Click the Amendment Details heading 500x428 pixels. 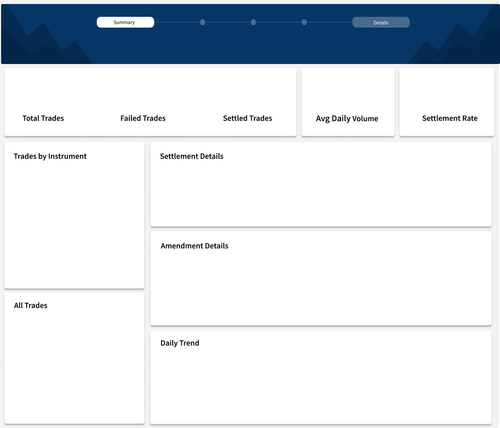point(194,246)
